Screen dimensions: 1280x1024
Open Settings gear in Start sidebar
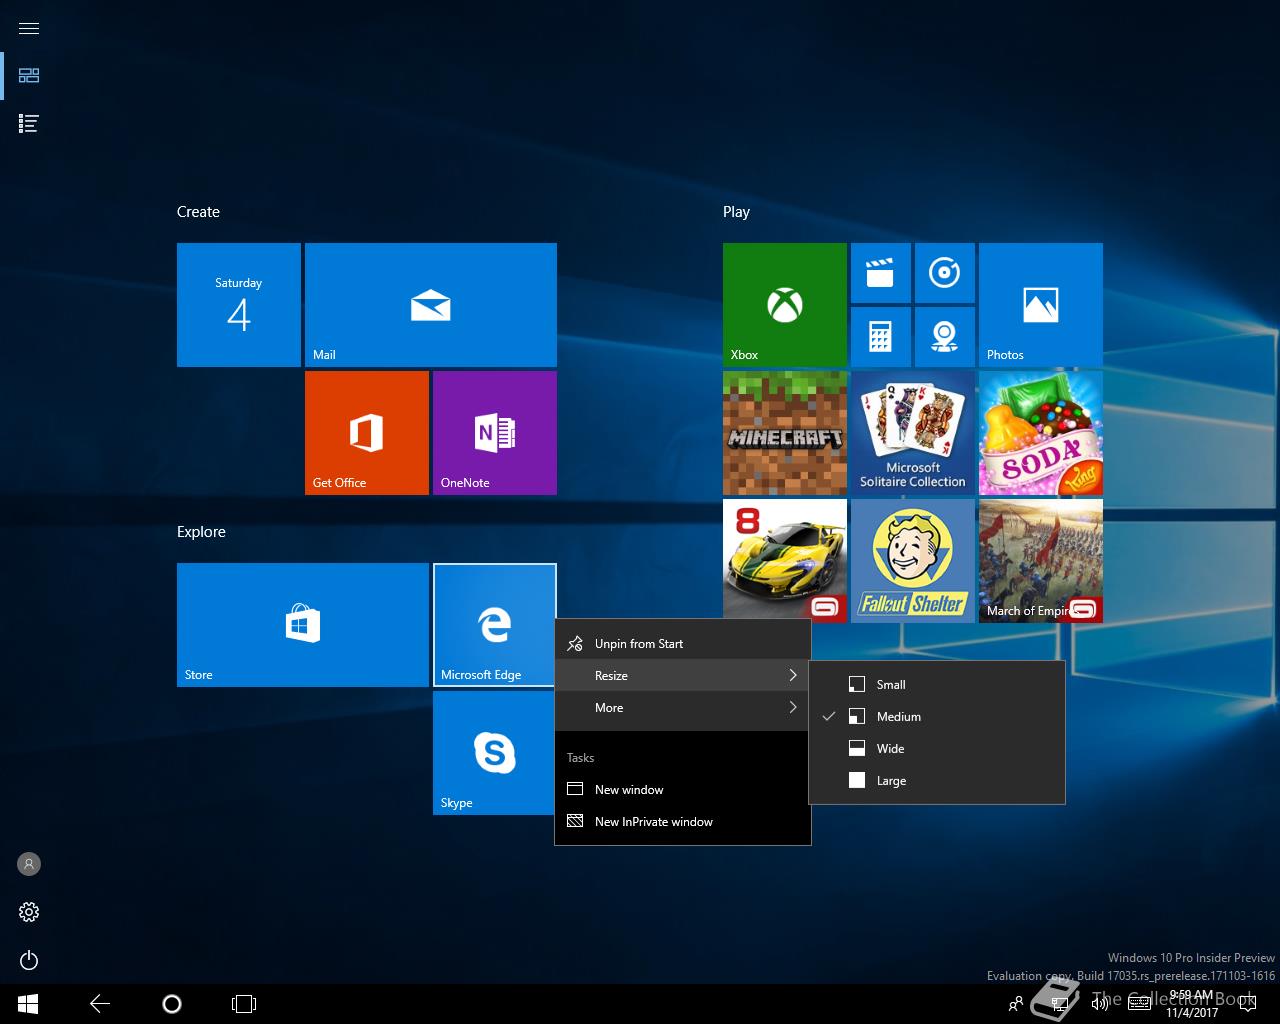pos(29,912)
